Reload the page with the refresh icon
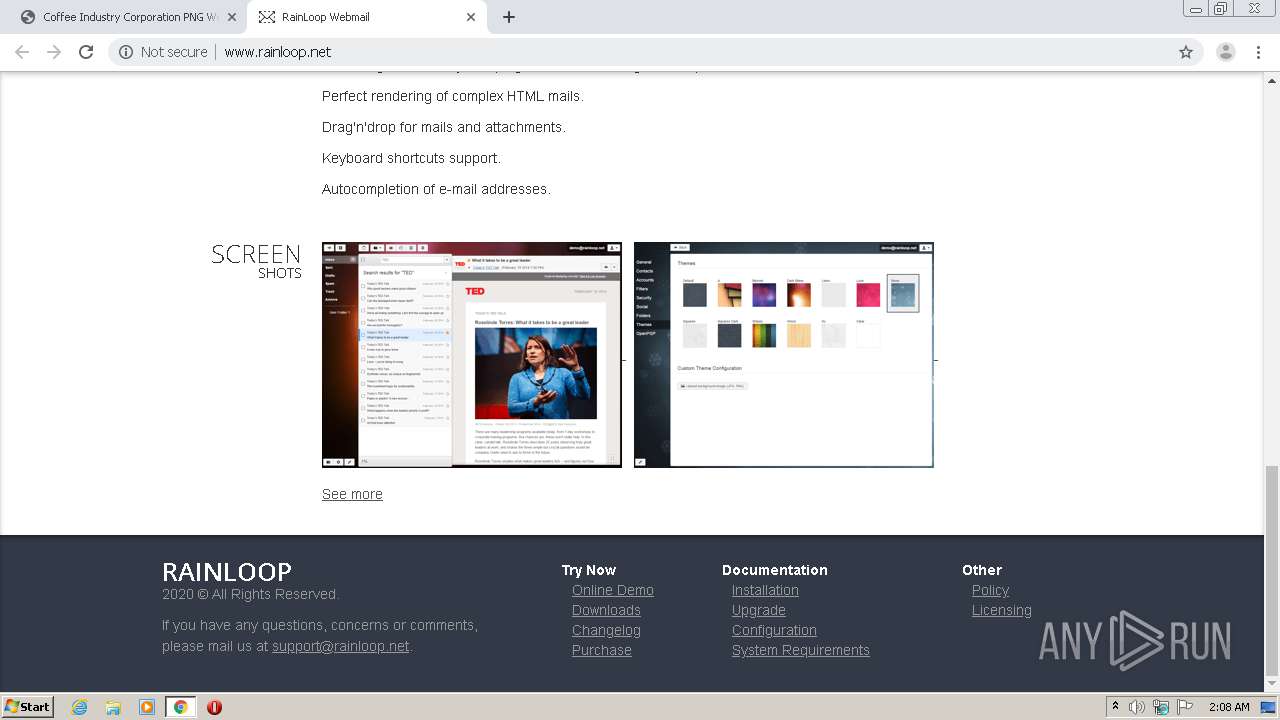 [86, 52]
